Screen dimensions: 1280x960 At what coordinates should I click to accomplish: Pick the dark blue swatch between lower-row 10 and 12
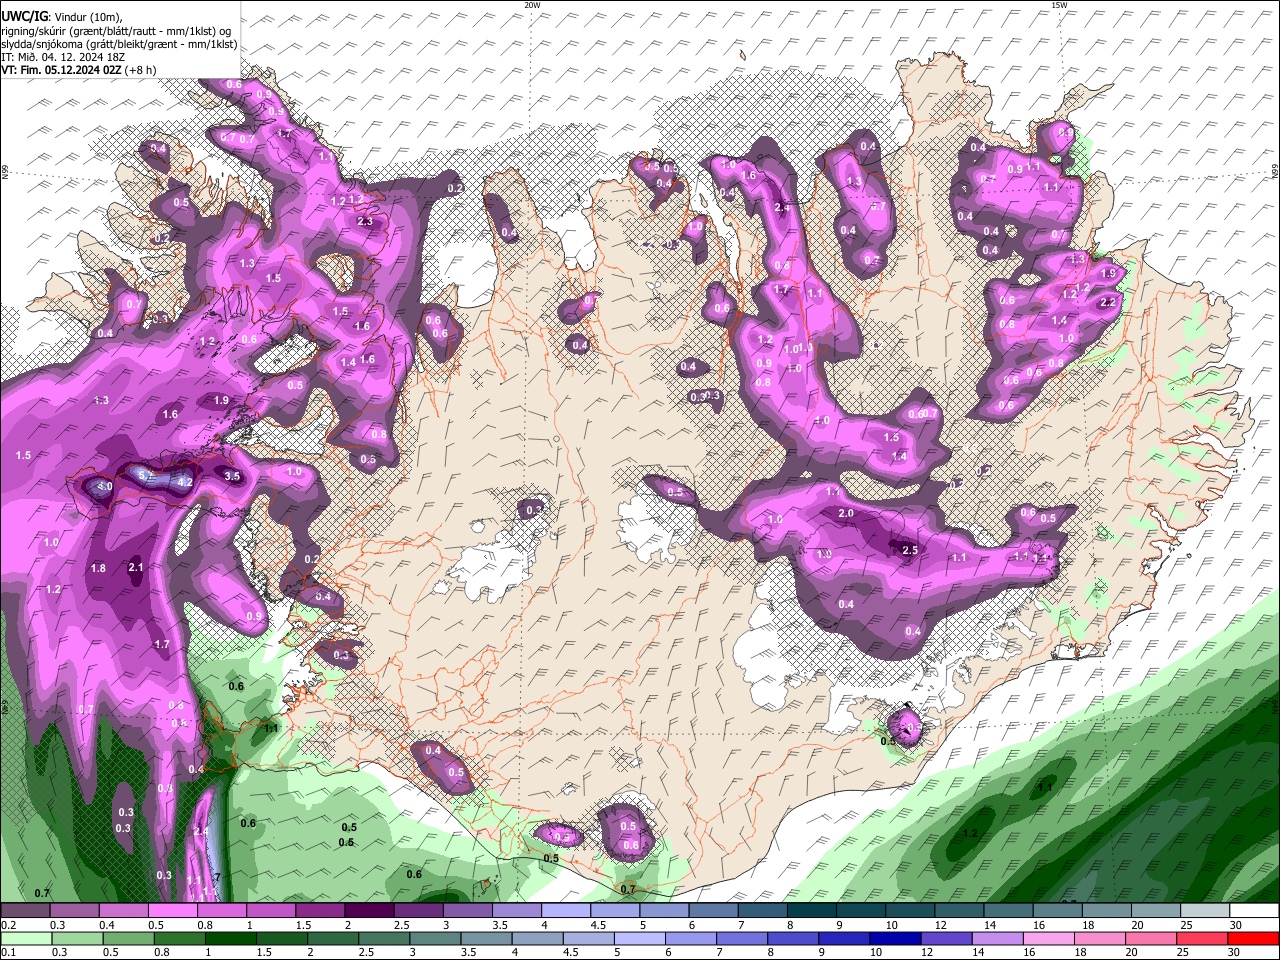point(893,939)
